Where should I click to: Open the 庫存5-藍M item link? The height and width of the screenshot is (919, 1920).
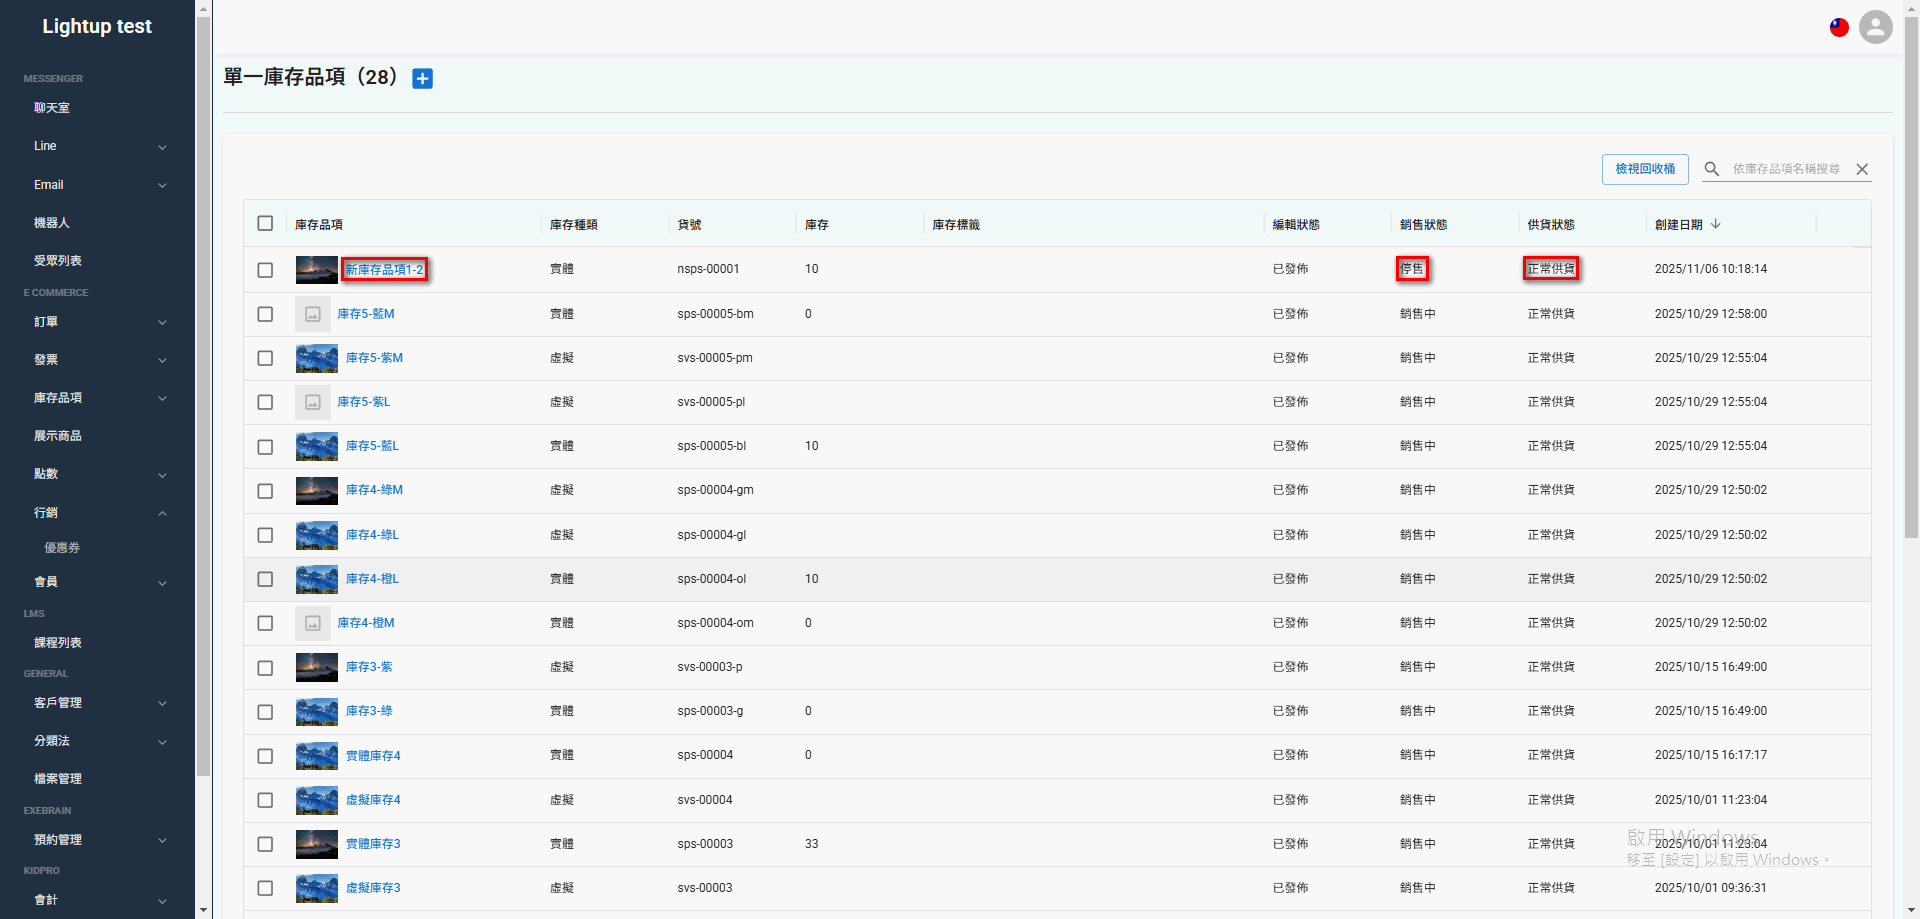[366, 314]
